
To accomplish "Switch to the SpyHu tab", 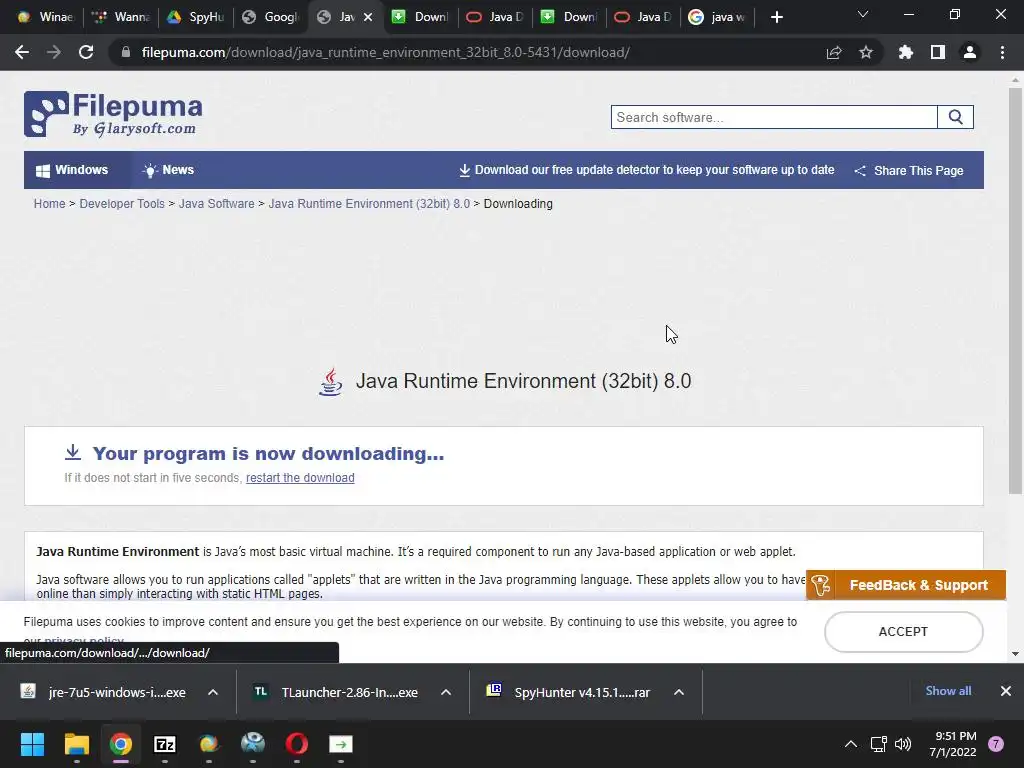I will [x=195, y=17].
